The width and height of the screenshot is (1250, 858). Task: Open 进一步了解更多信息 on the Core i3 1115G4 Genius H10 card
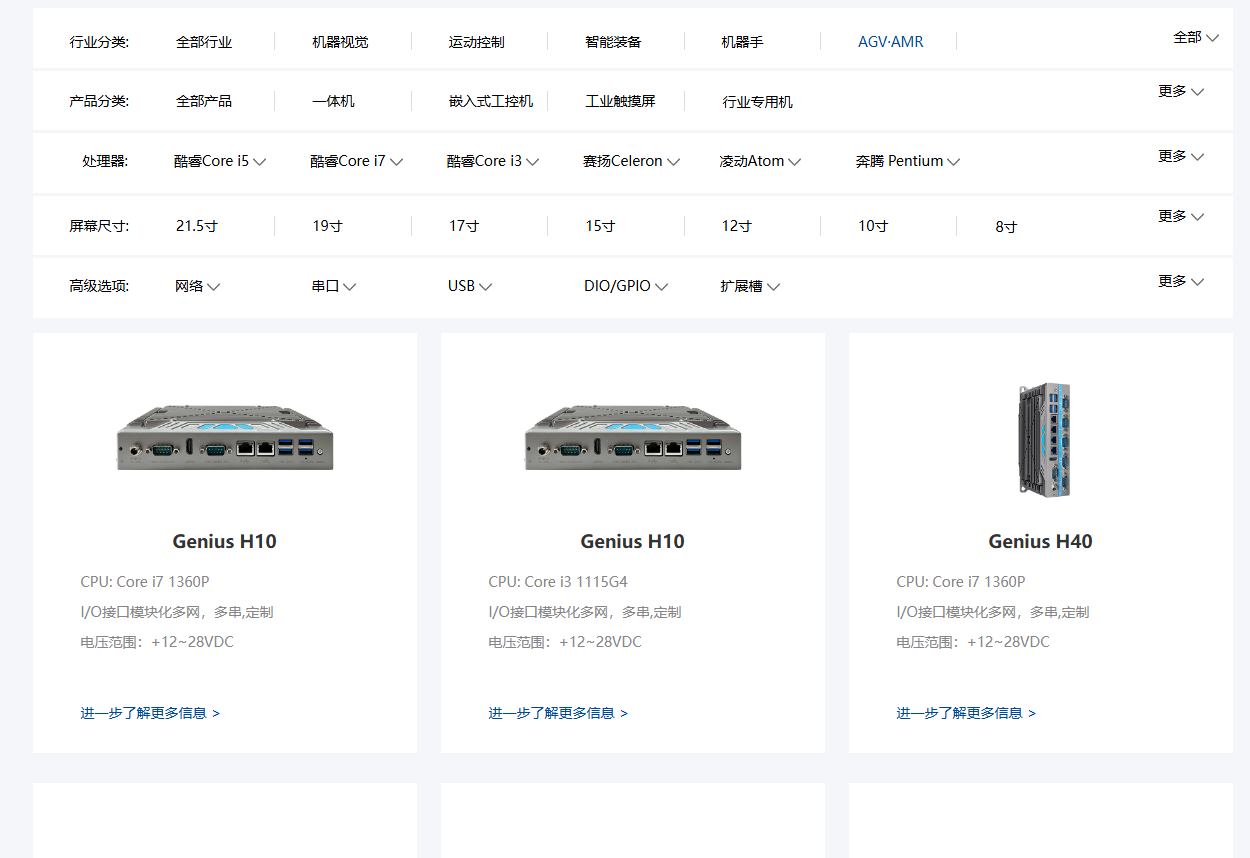tap(558, 713)
